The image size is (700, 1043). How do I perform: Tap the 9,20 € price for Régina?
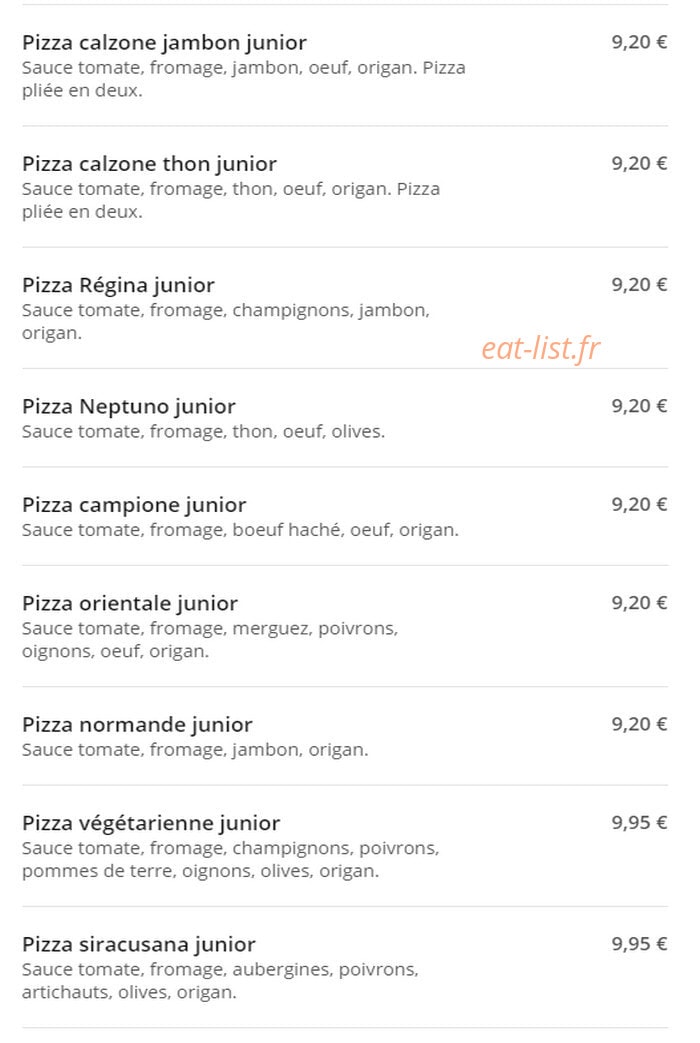point(639,285)
